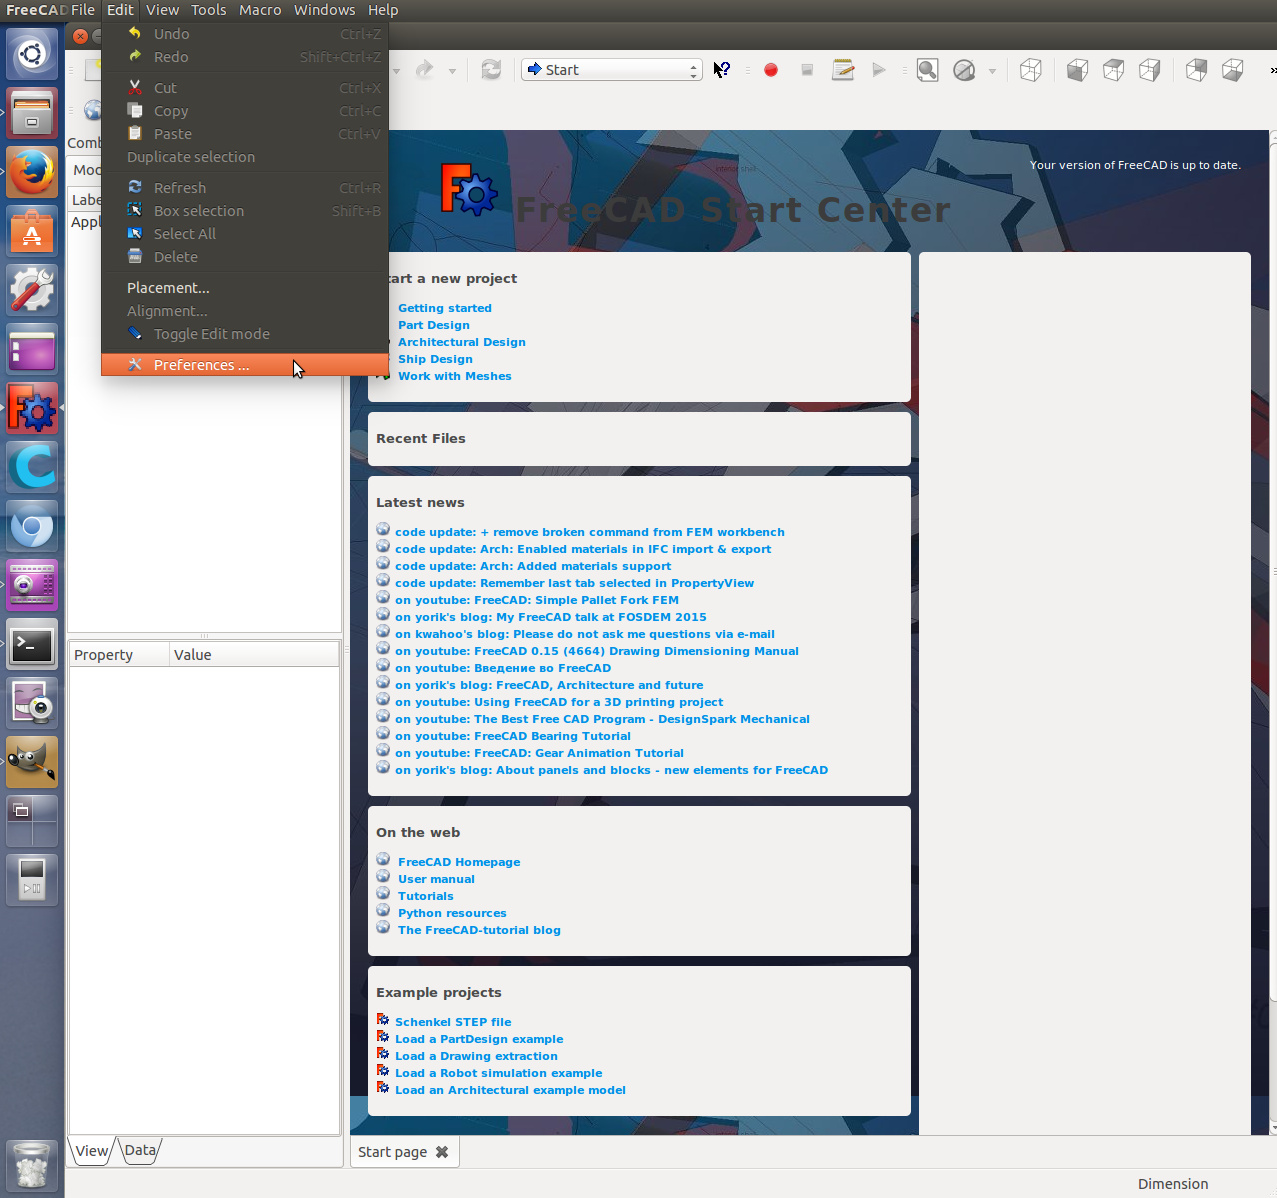Switch to the Data tab

coord(140,1150)
